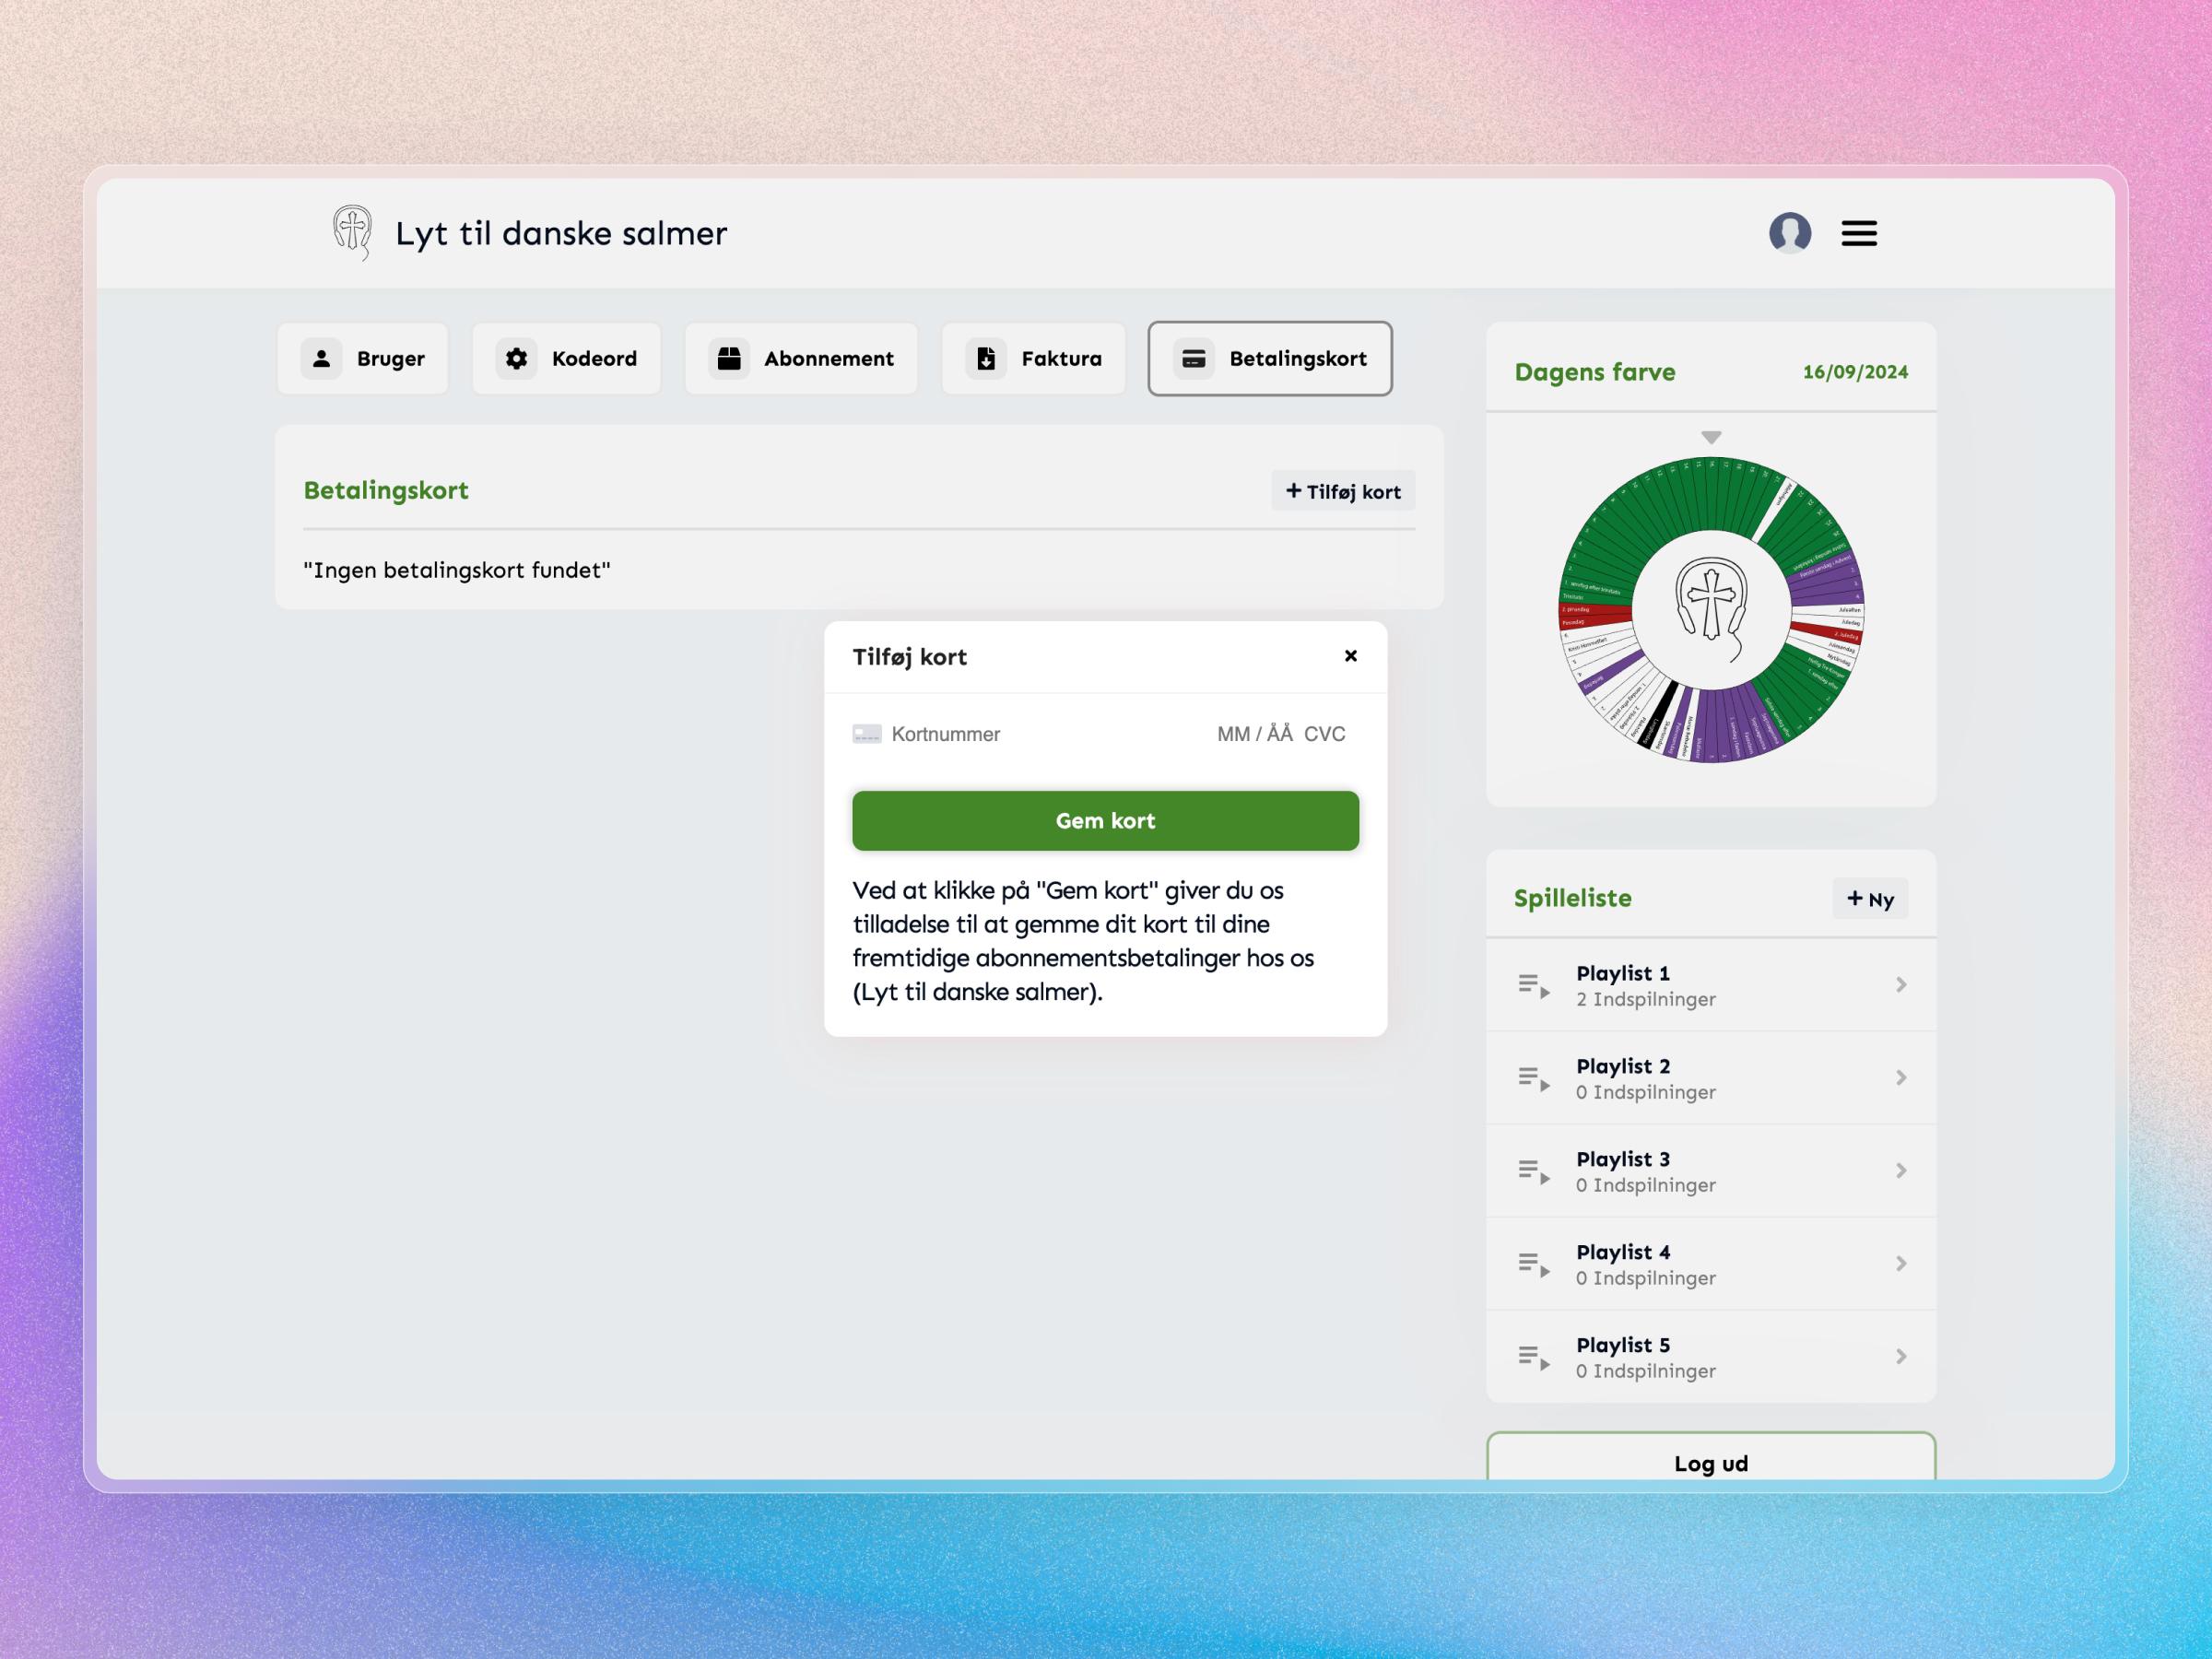Click the playlist icon beside Playlist 1

point(1533,985)
